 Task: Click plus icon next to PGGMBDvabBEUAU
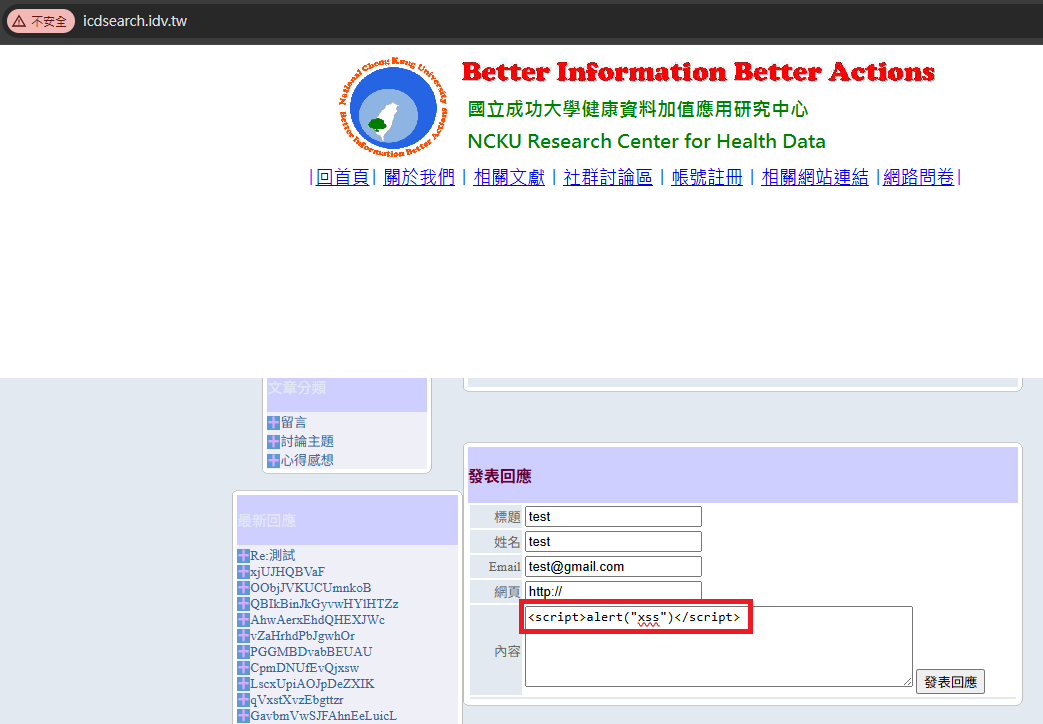pyautogui.click(x=243, y=651)
